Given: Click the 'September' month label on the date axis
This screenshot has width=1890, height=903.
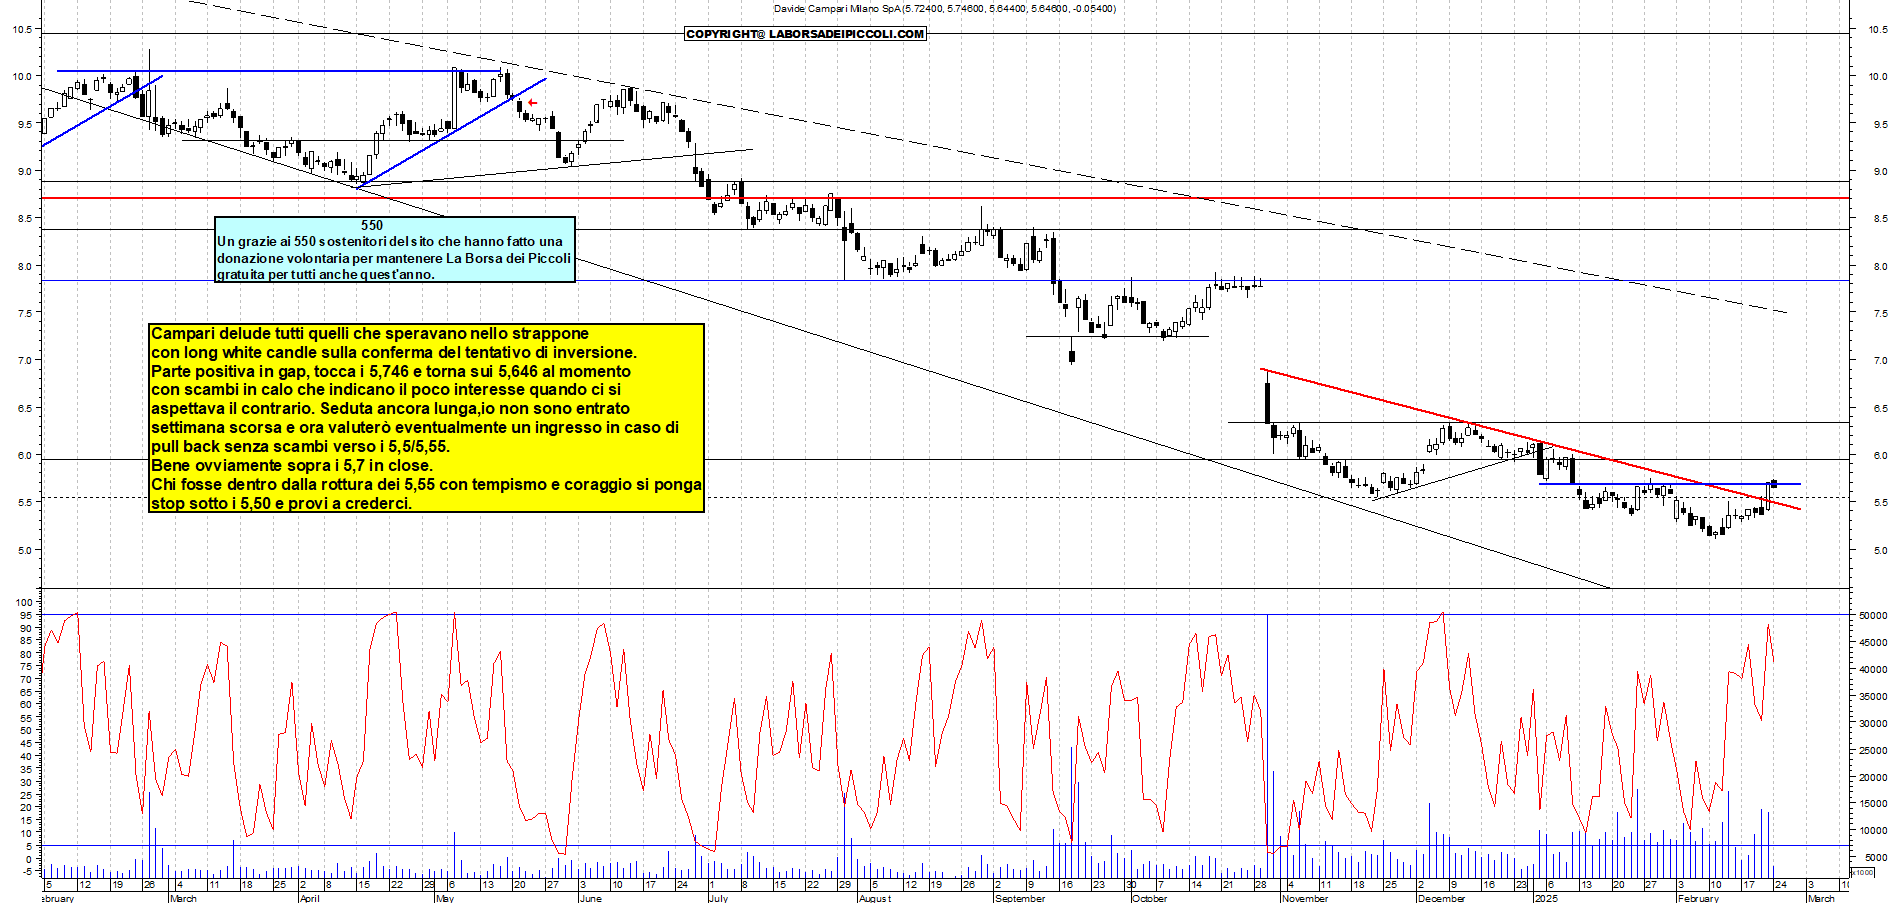Looking at the screenshot, I should pos(1020,898).
